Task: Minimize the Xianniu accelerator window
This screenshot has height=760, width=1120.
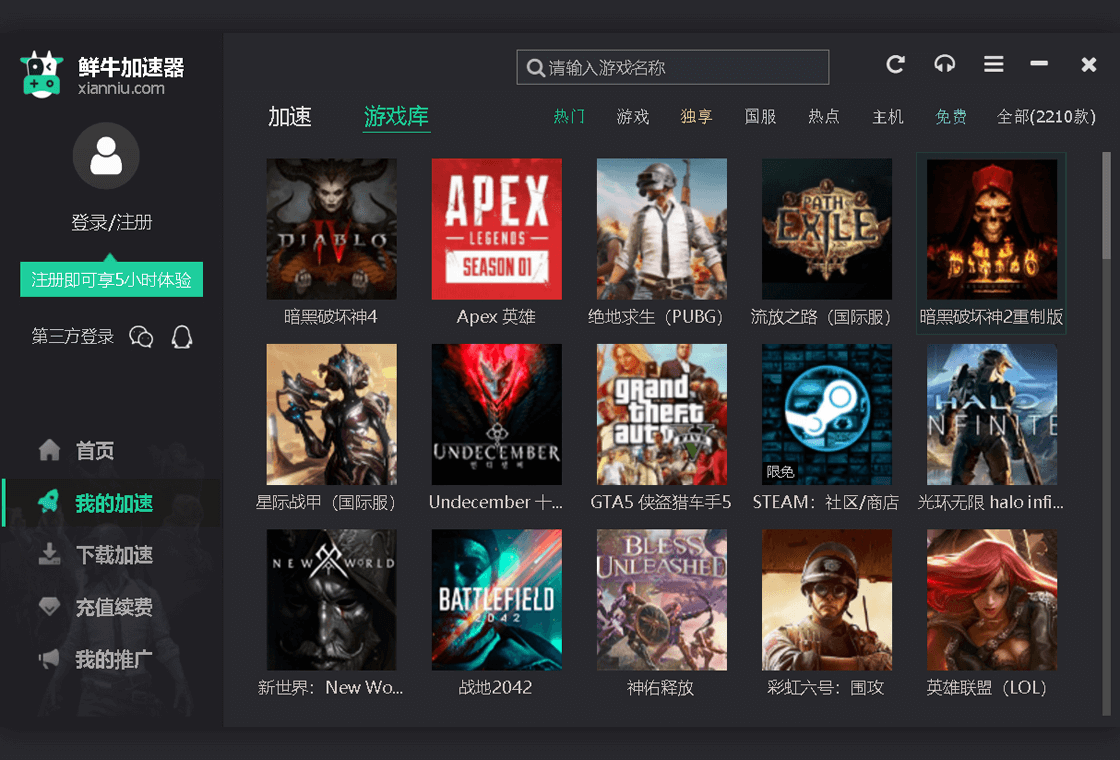Action: 1039,64
